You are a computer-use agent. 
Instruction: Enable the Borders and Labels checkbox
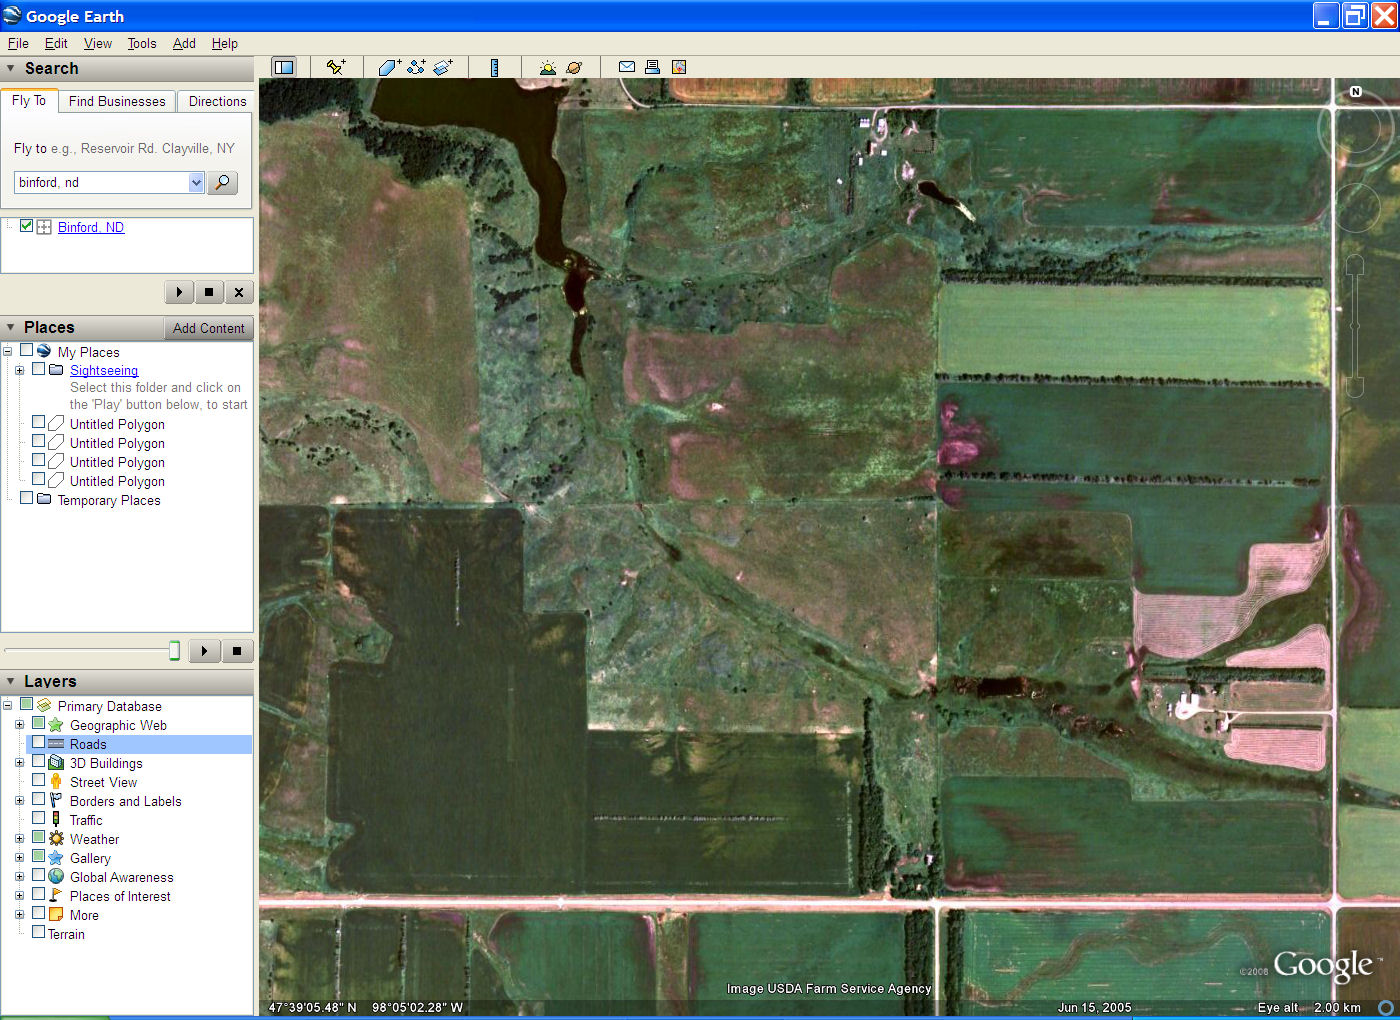(38, 800)
